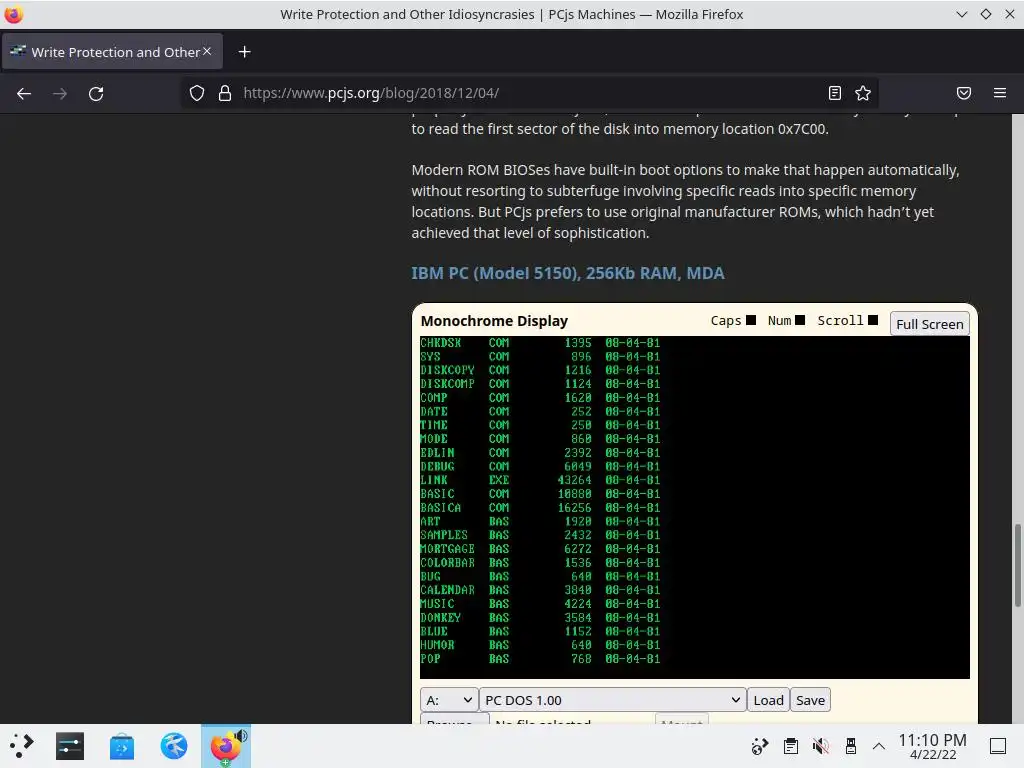The height and width of the screenshot is (768, 1024).
Task: Click the POP BAS listing row
Action: 540,658
